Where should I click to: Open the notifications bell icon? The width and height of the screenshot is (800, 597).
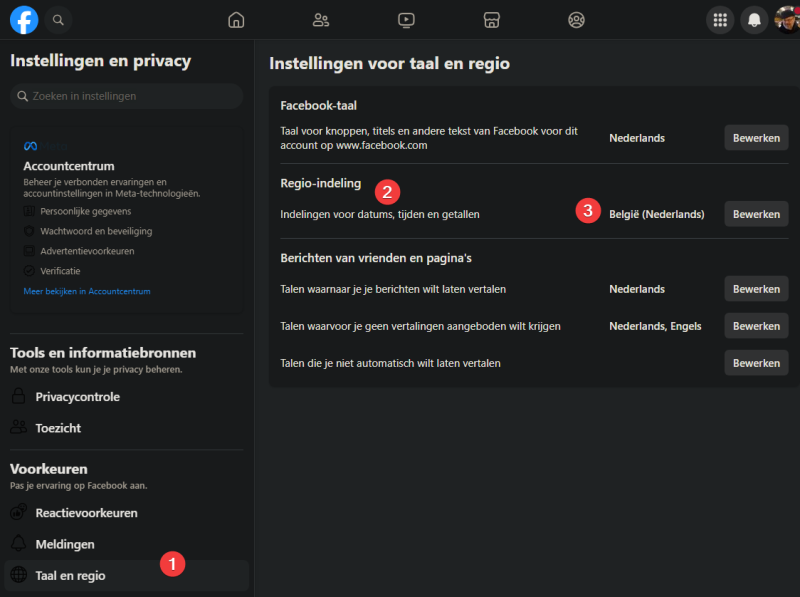pos(754,19)
